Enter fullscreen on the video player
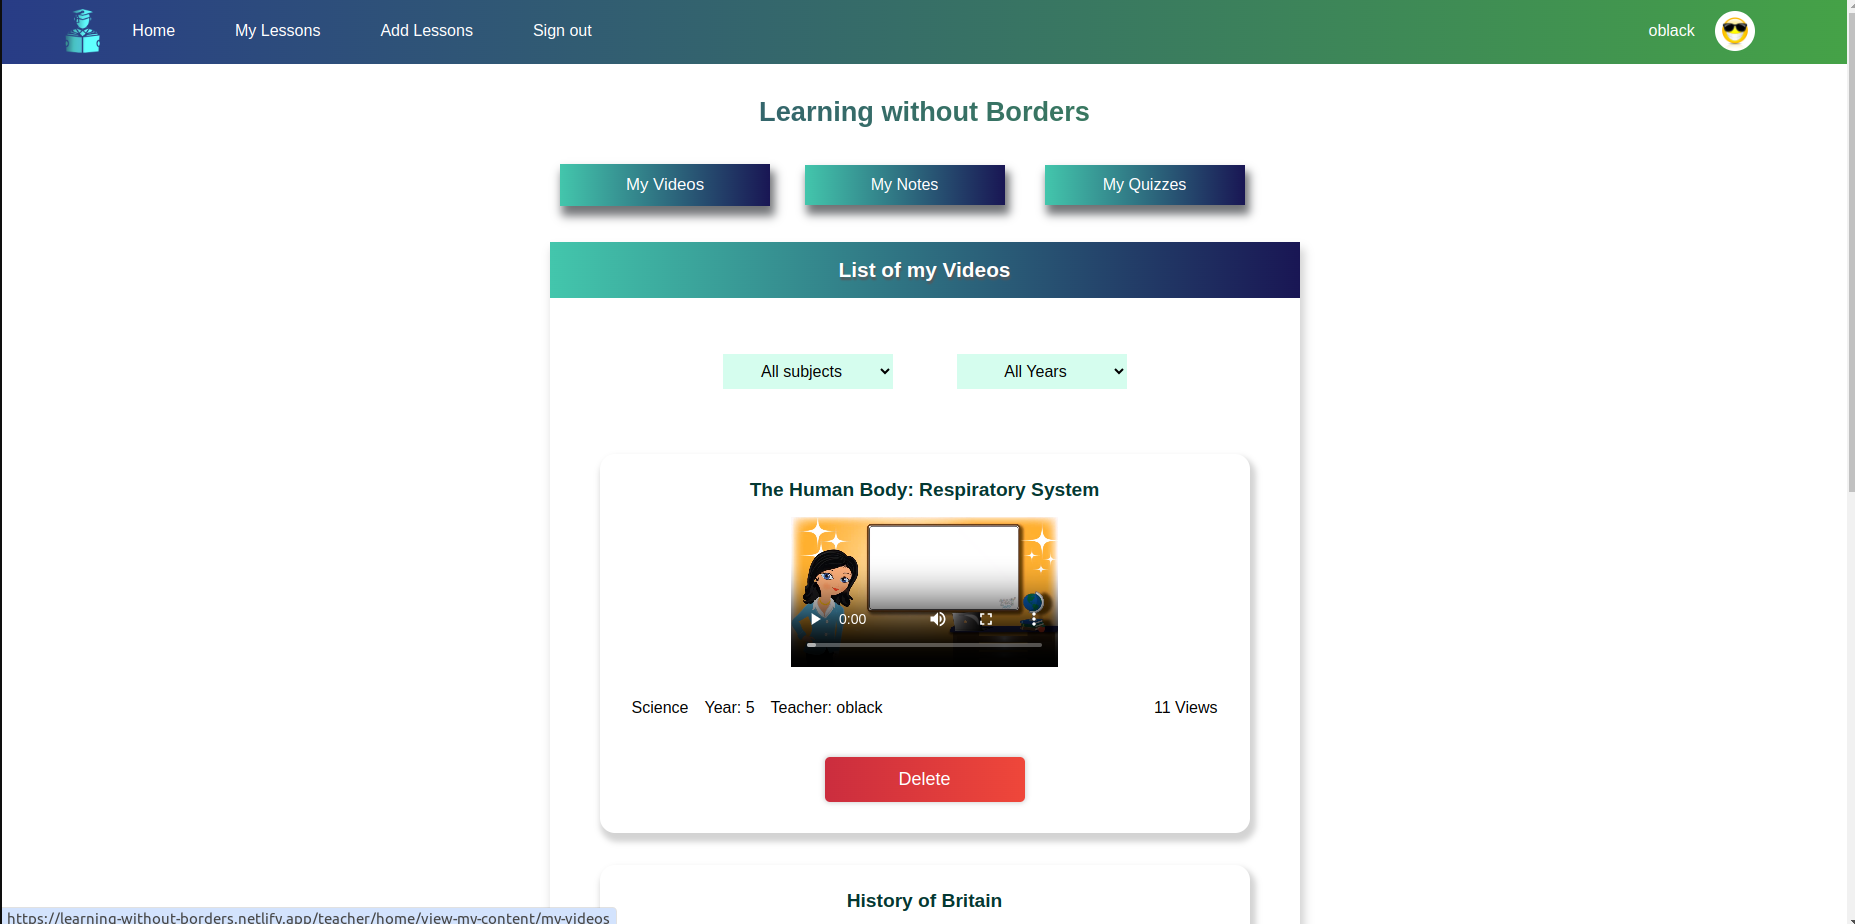 point(986,619)
